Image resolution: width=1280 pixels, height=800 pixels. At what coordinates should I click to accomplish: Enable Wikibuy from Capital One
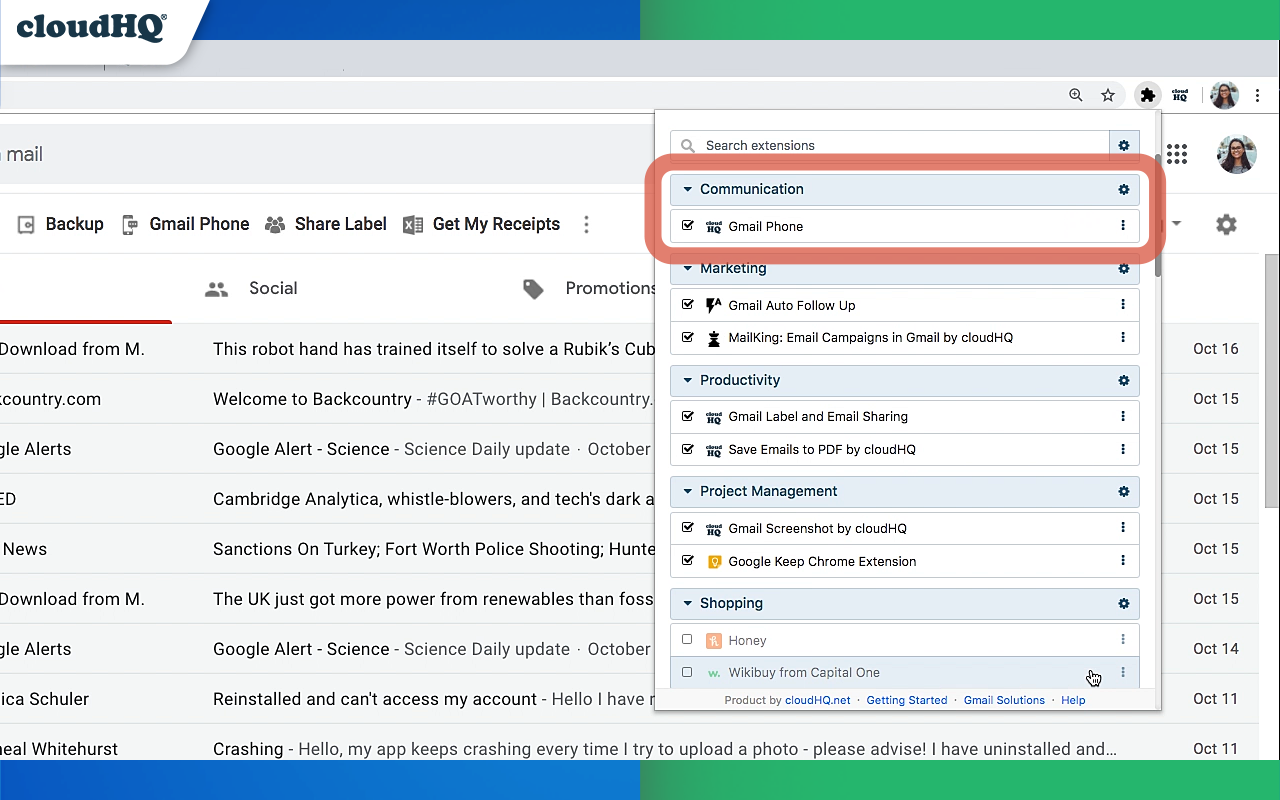point(687,672)
